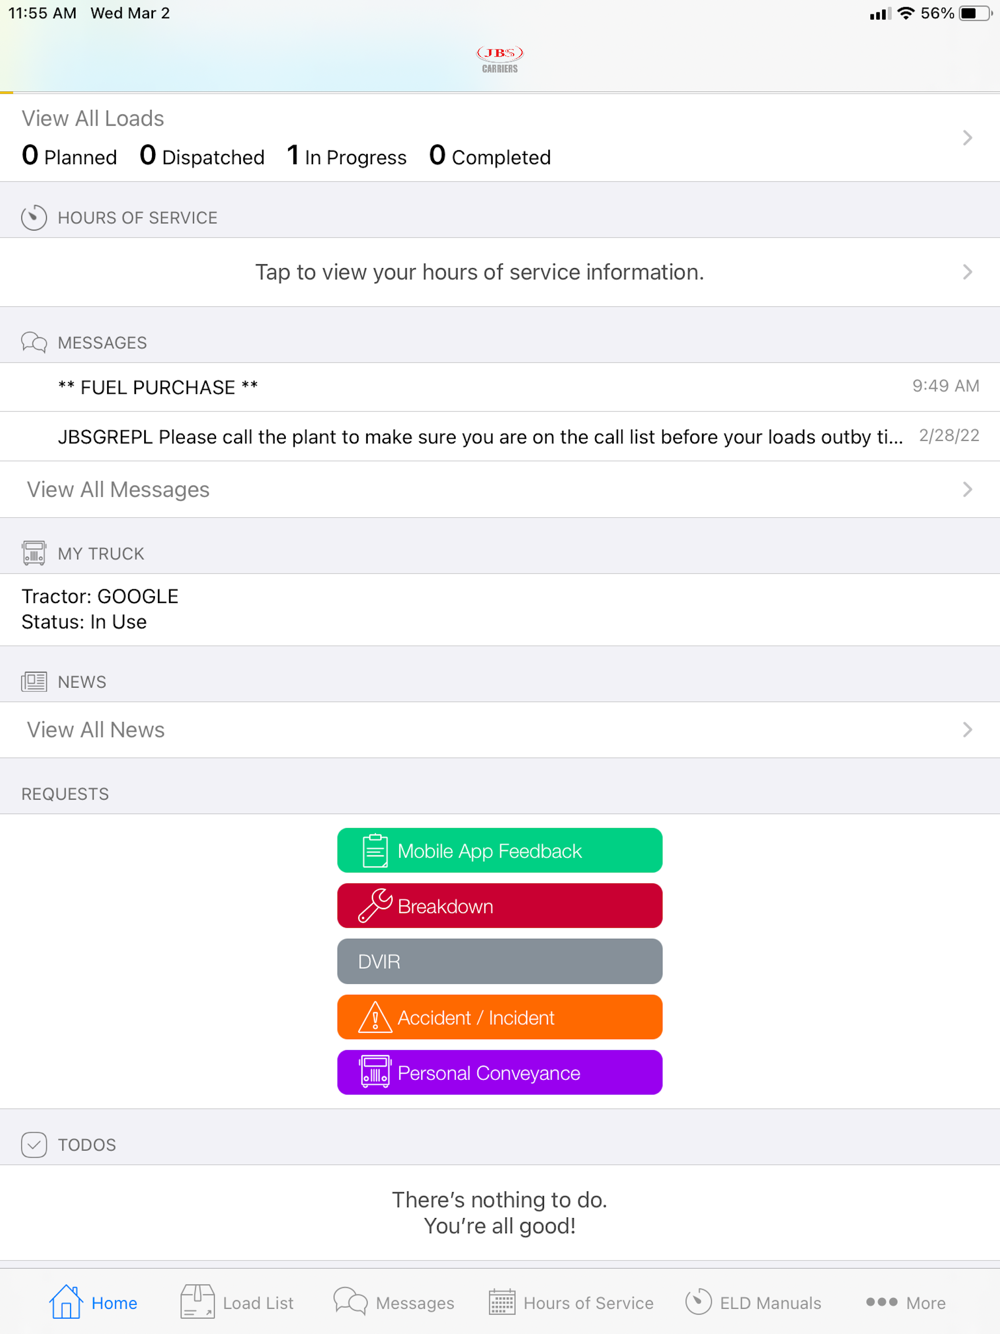Screen dimensions: 1000x1334
Task: Open the FUEL PURCHASE message
Action: [x=500, y=387]
